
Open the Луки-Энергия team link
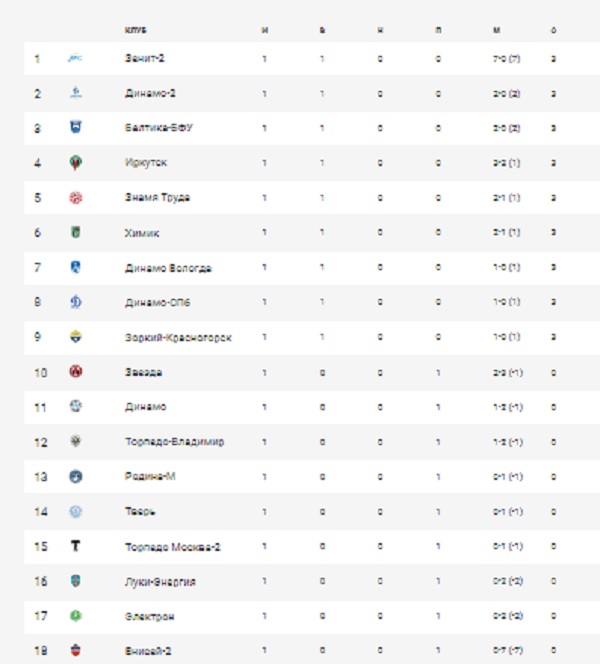(160, 581)
